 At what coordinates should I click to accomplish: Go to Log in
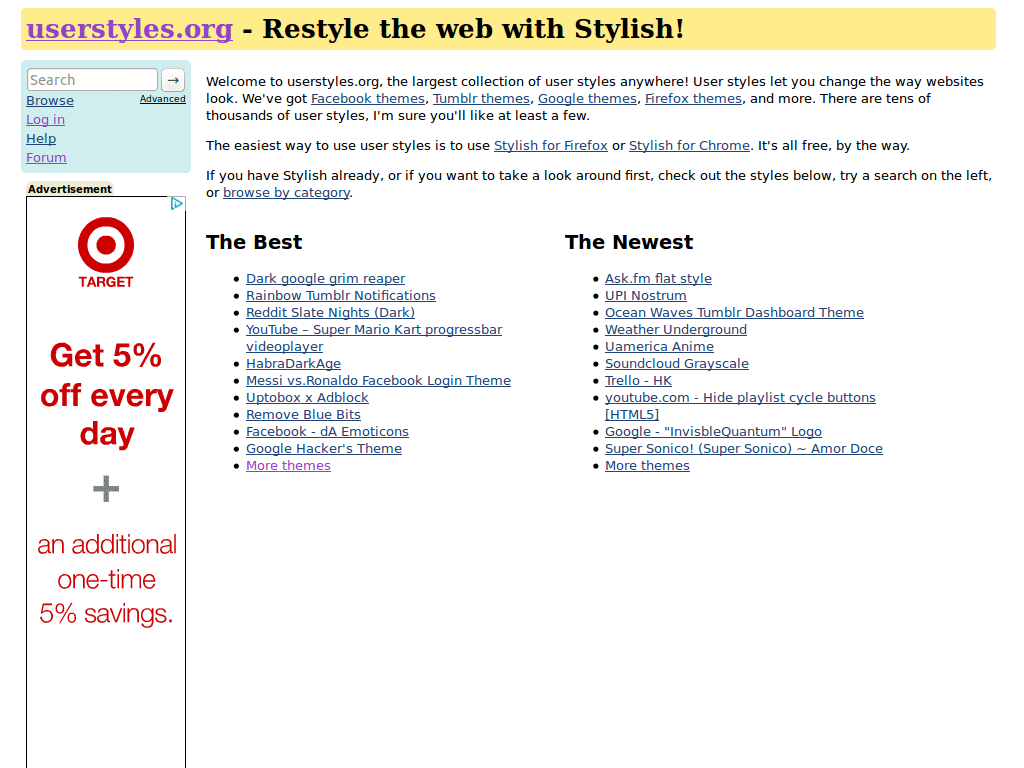pyautogui.click(x=45, y=120)
